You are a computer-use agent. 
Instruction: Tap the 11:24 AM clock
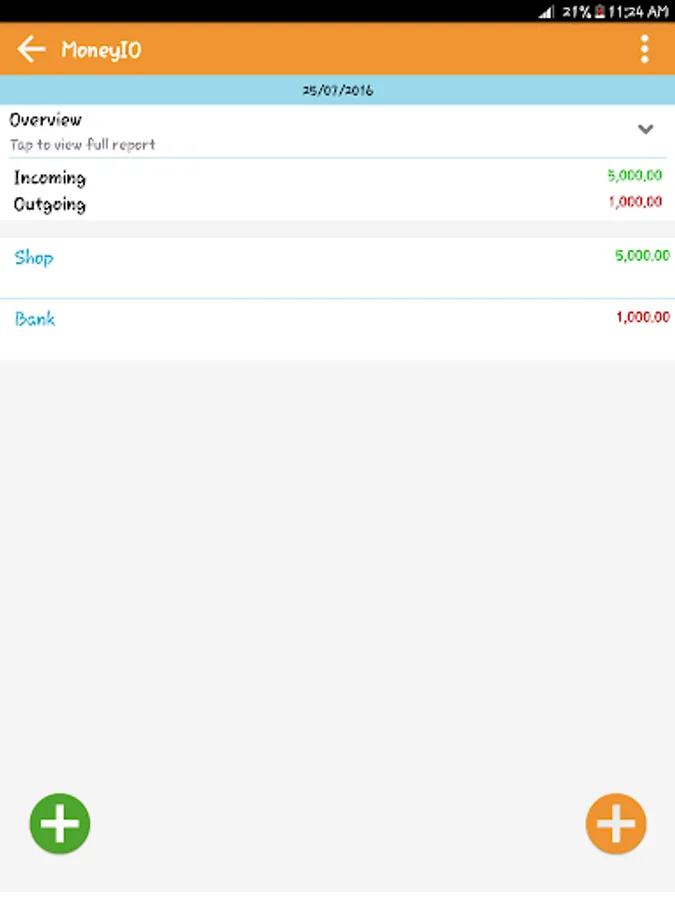point(638,12)
